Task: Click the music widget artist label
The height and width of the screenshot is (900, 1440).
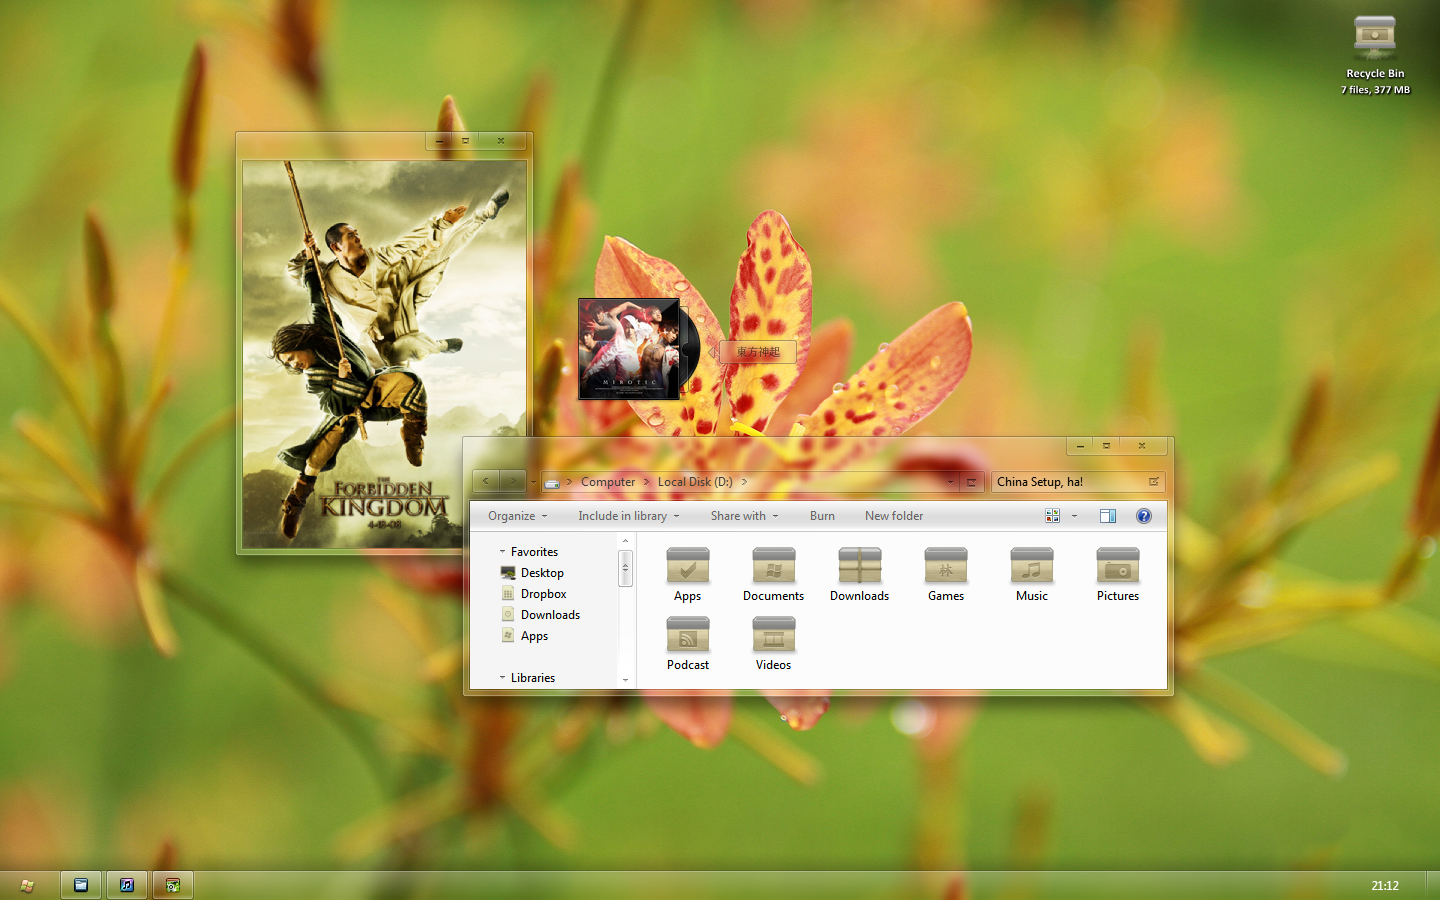Action: (x=758, y=352)
